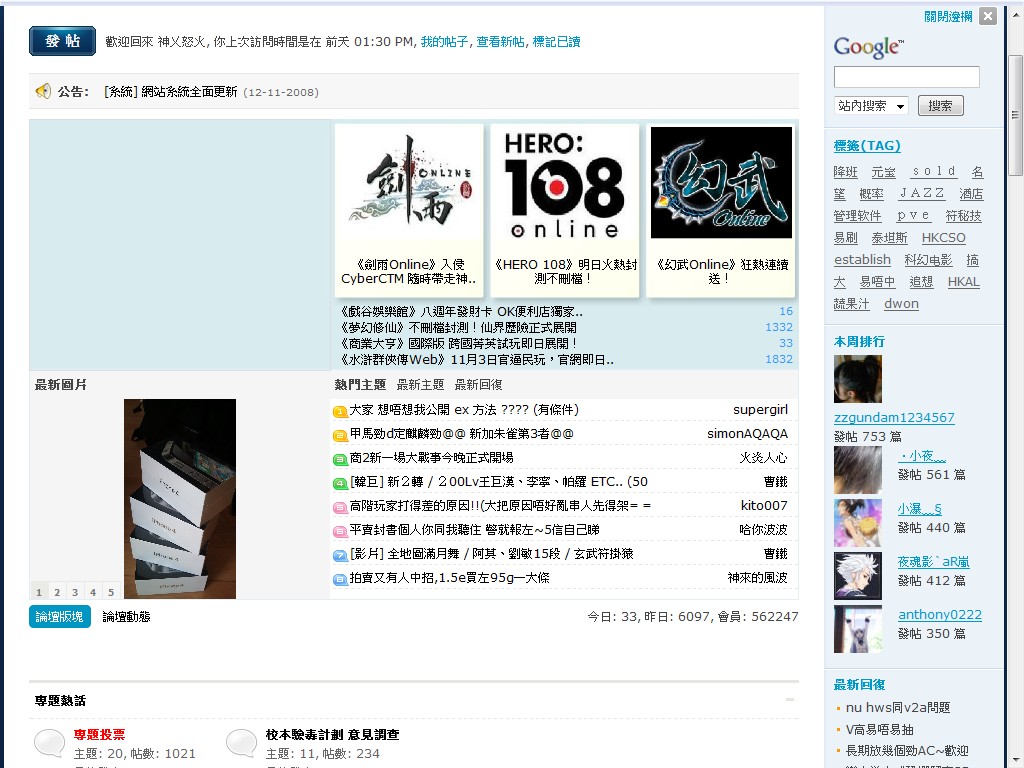Open thread 大家 想唔想我公開 ex 方法

(464, 409)
